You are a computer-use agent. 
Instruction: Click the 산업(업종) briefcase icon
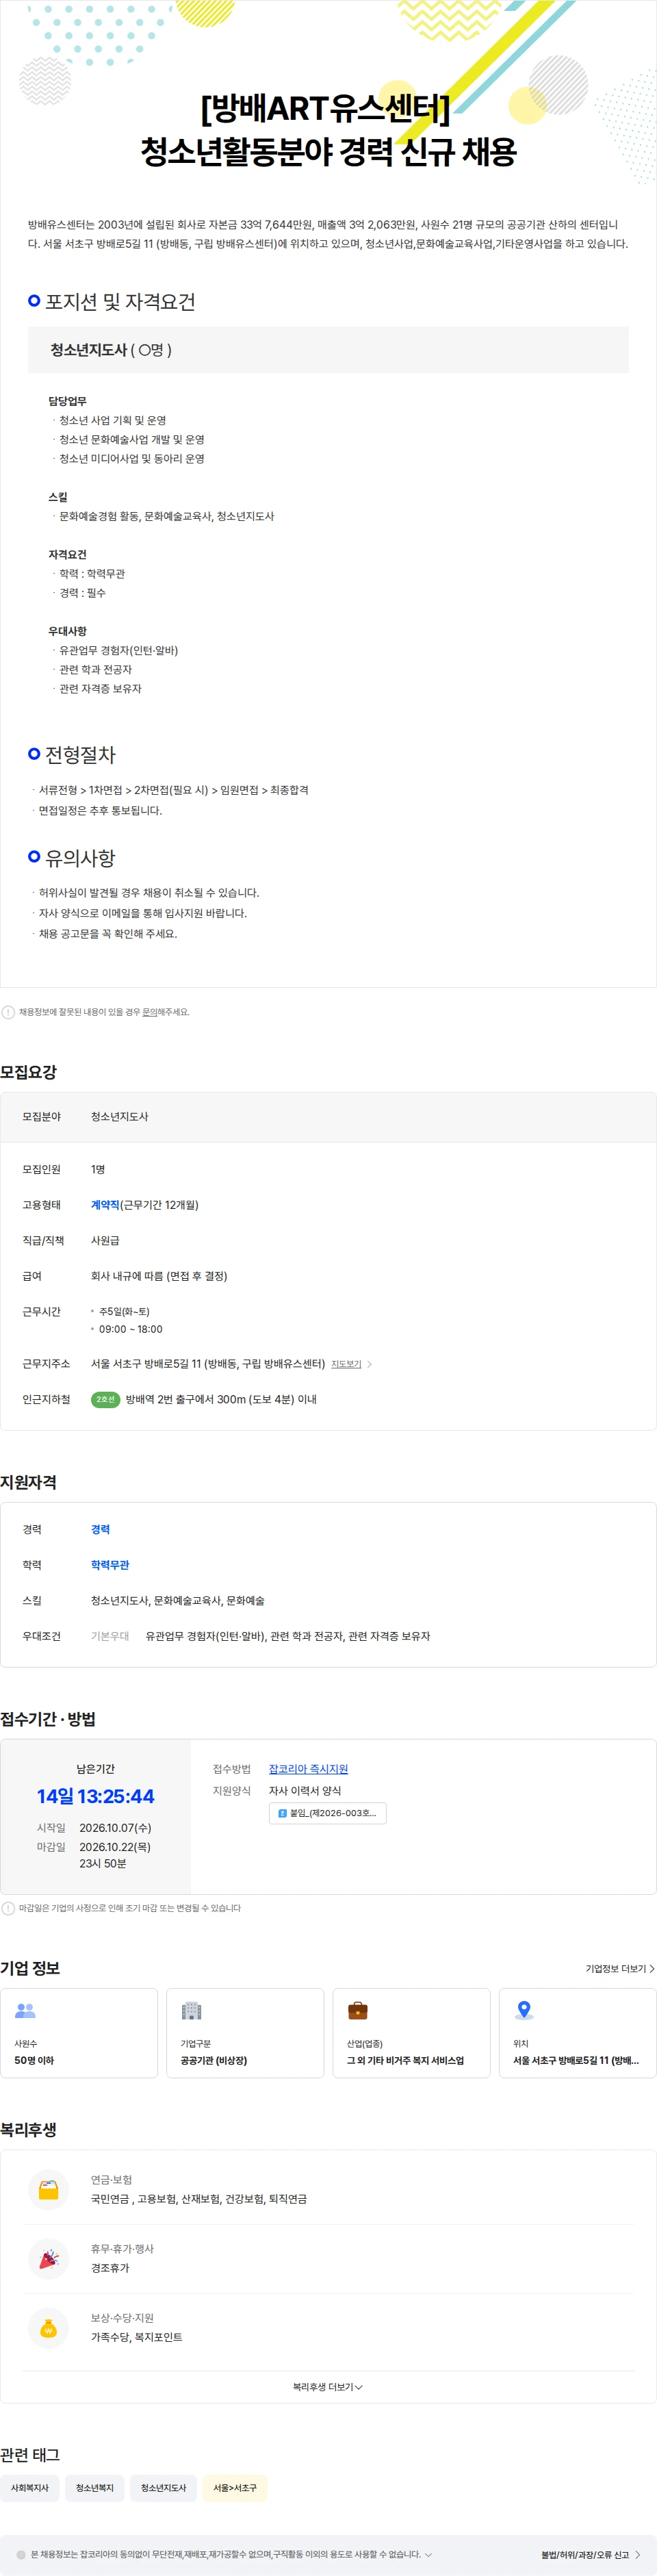(x=357, y=2011)
